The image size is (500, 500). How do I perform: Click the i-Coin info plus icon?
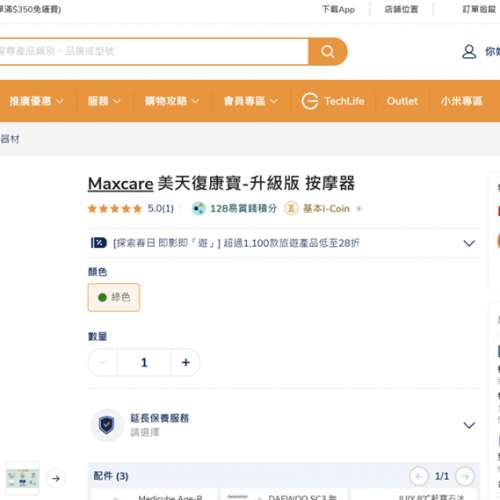tap(359, 209)
